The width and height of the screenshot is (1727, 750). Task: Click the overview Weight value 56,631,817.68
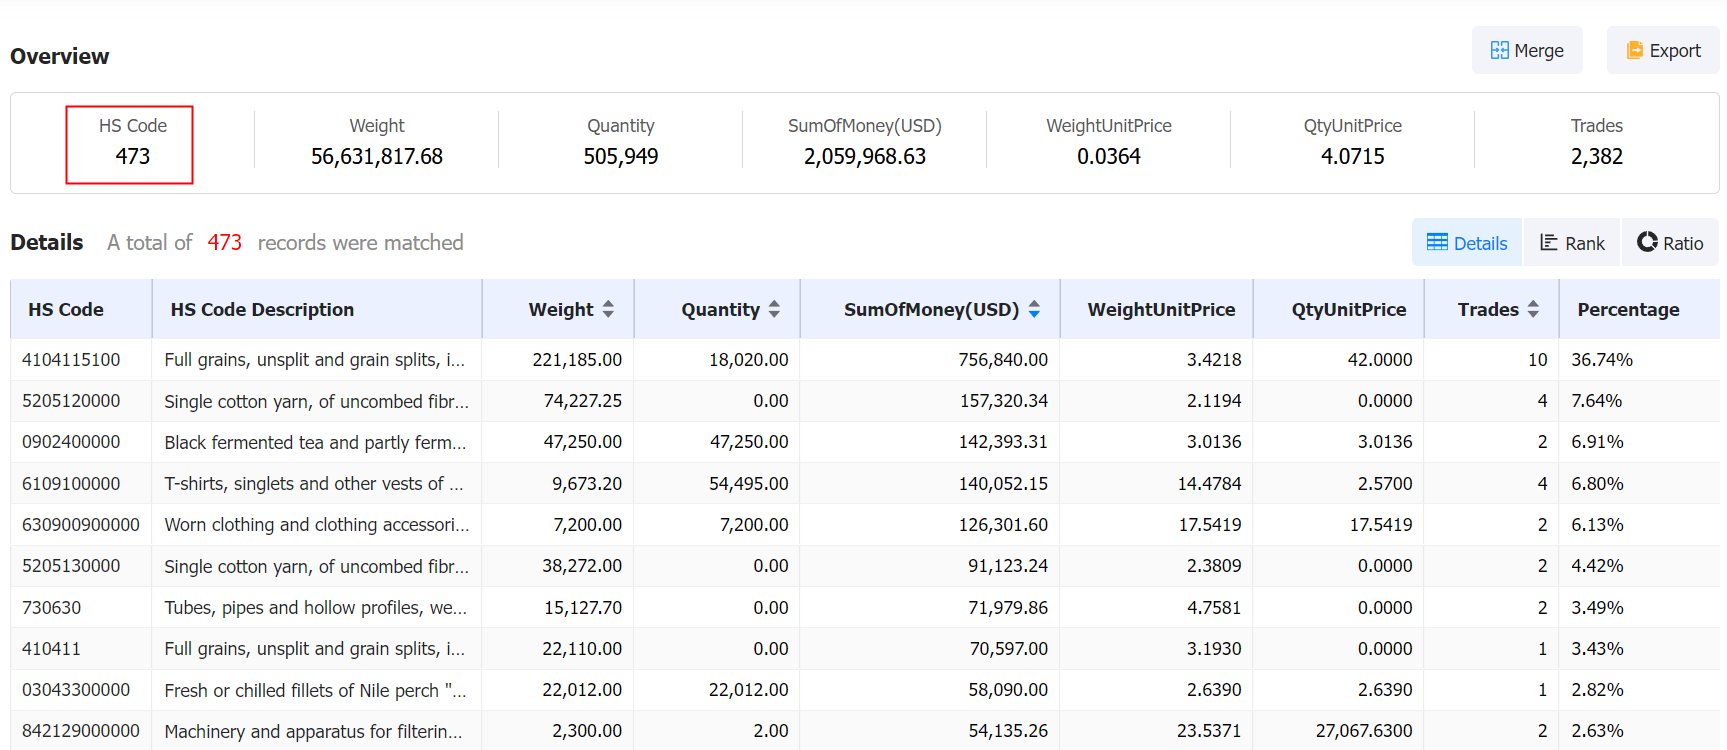377,157
